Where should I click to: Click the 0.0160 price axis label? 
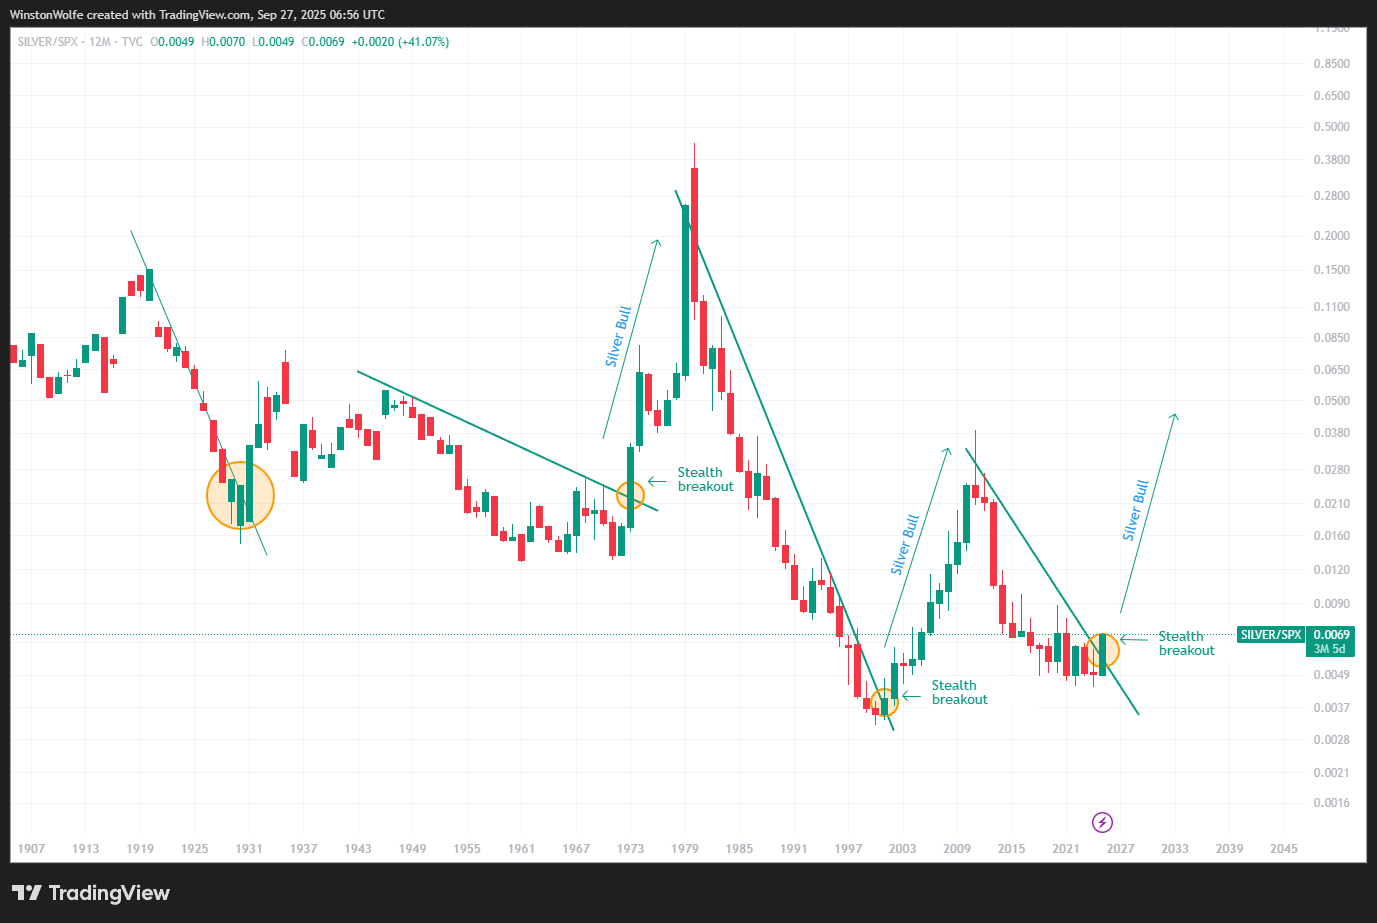point(1331,536)
